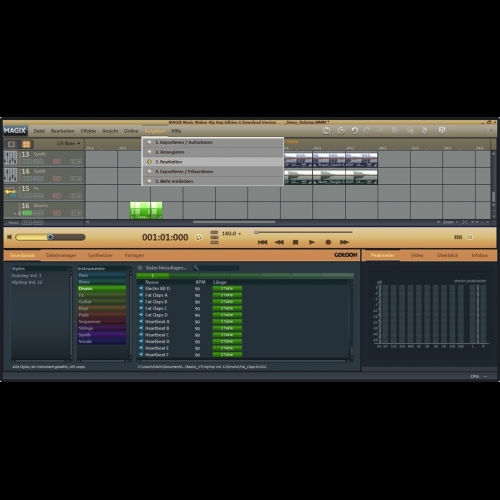Open the FX dropdown on track 14
This screenshot has height=500, width=500.
pyautogui.click(x=76, y=179)
